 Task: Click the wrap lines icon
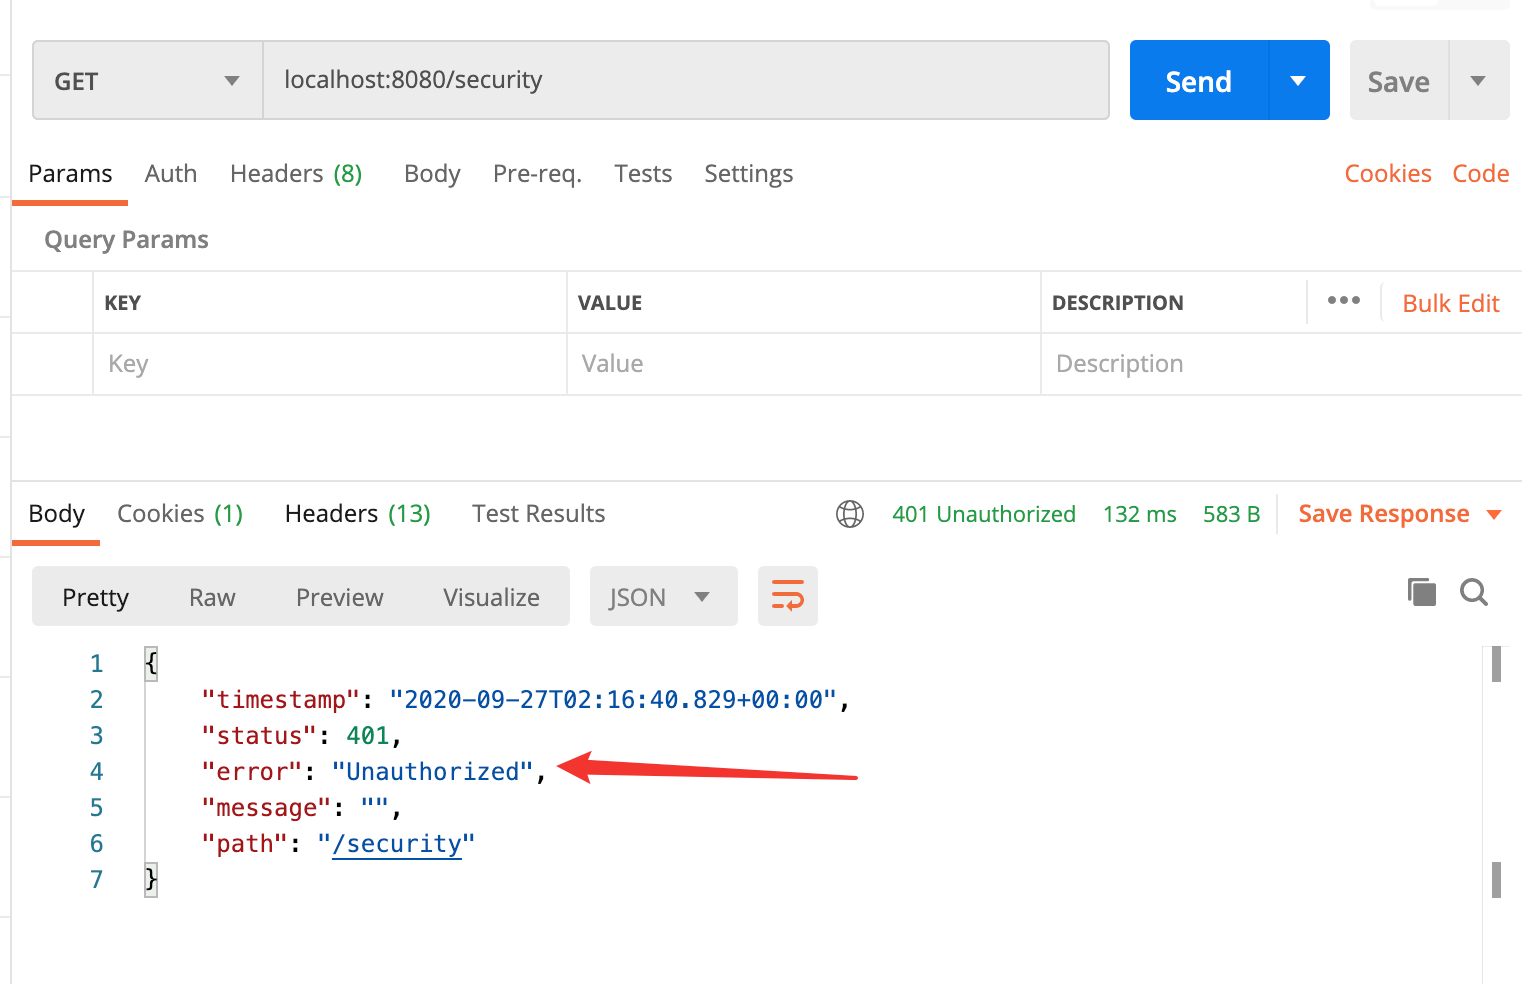click(x=787, y=596)
